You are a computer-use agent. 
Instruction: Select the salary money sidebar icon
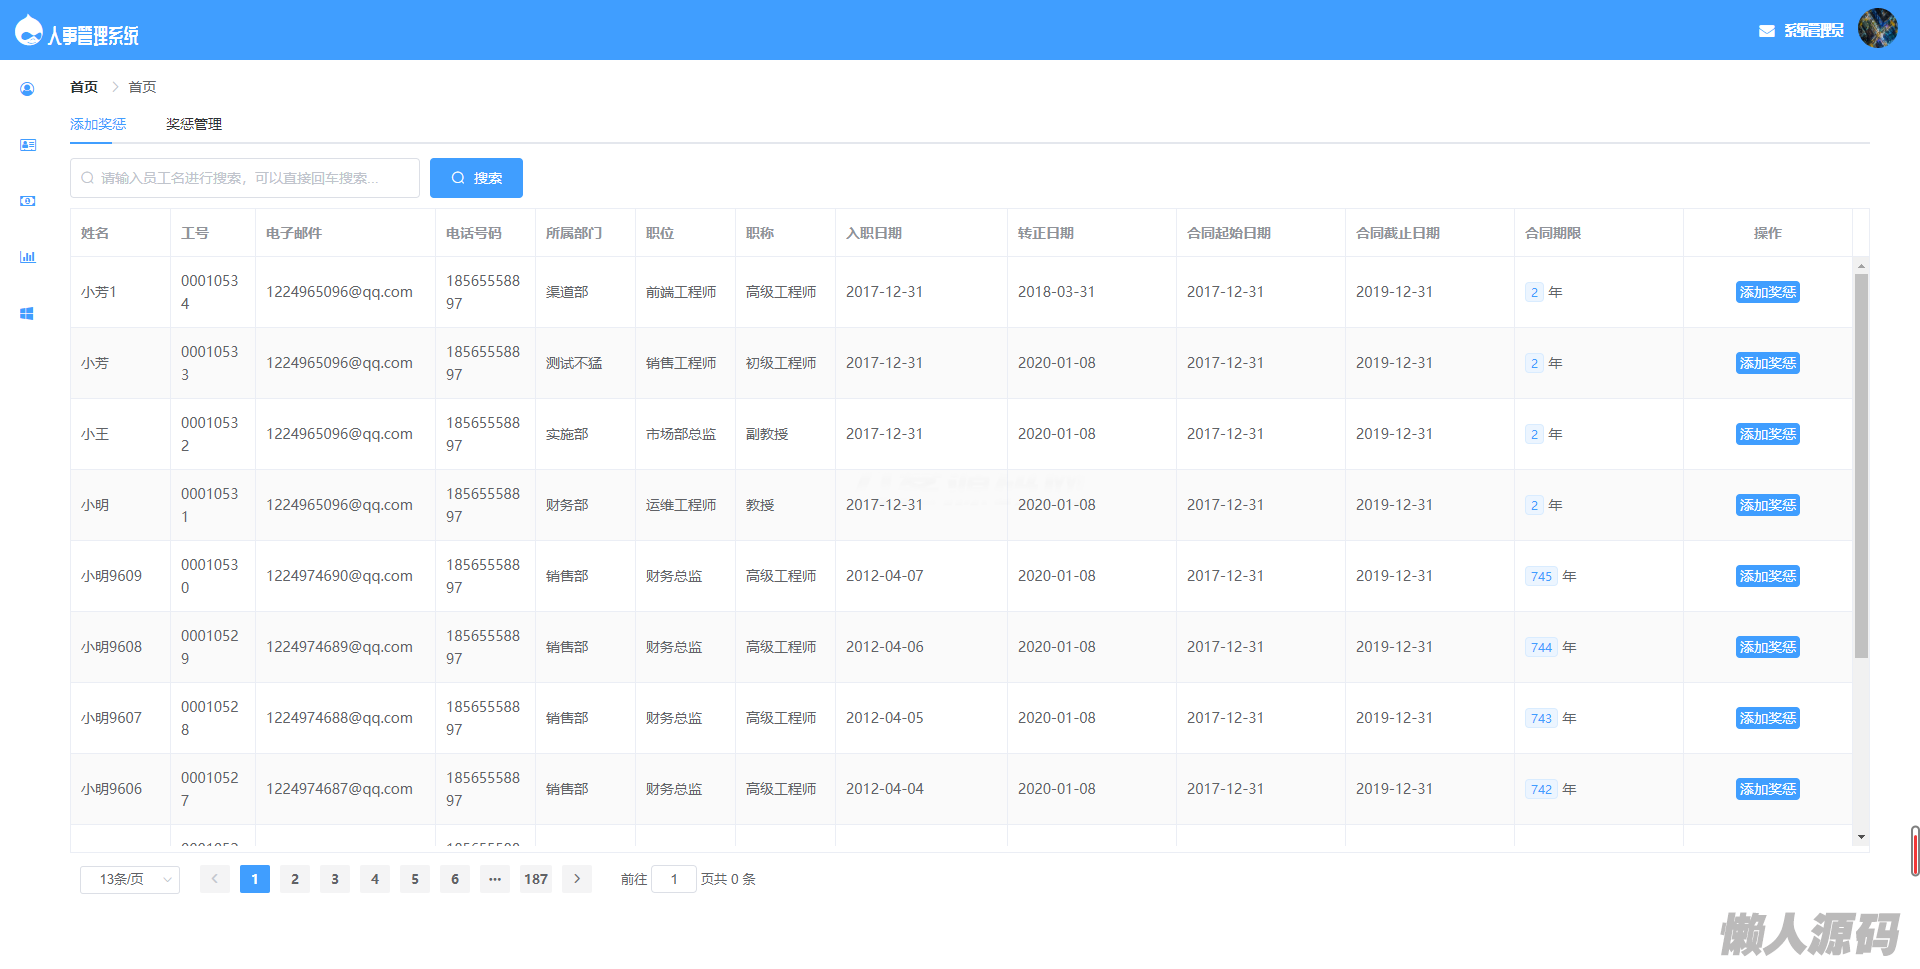27,201
